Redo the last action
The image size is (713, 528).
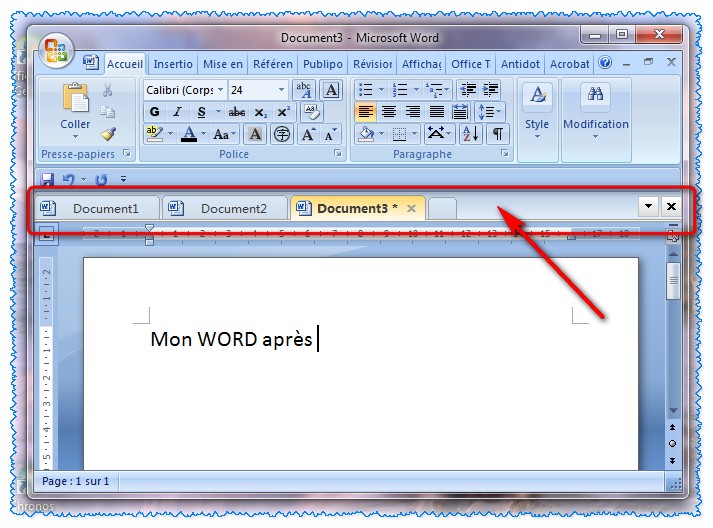(x=101, y=179)
